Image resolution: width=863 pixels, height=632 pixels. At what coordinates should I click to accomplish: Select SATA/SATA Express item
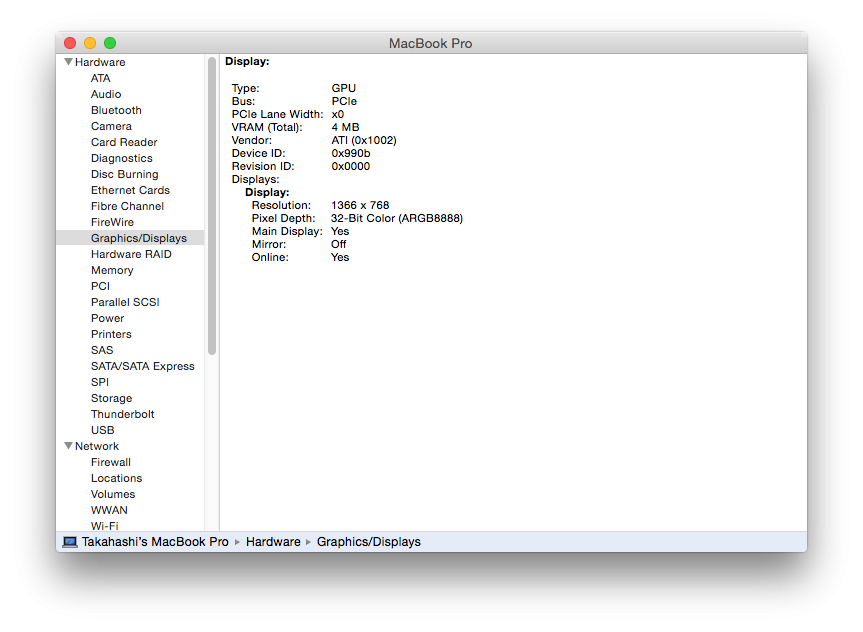point(142,366)
